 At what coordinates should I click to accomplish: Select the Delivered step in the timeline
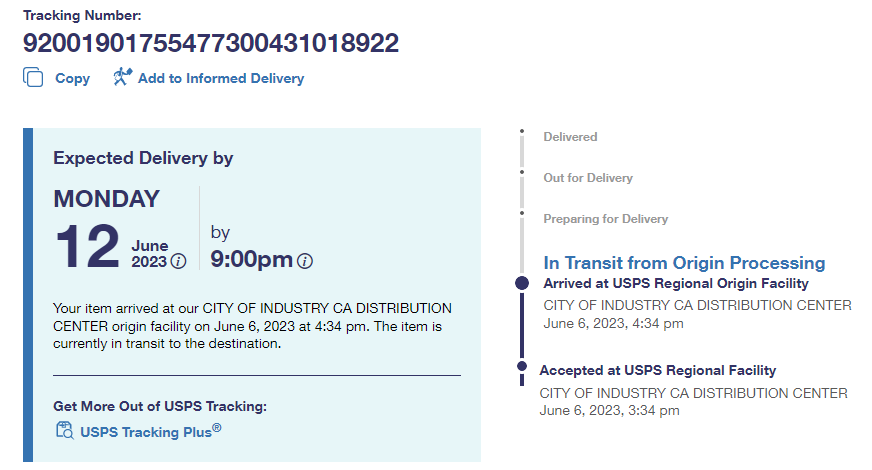(x=570, y=137)
